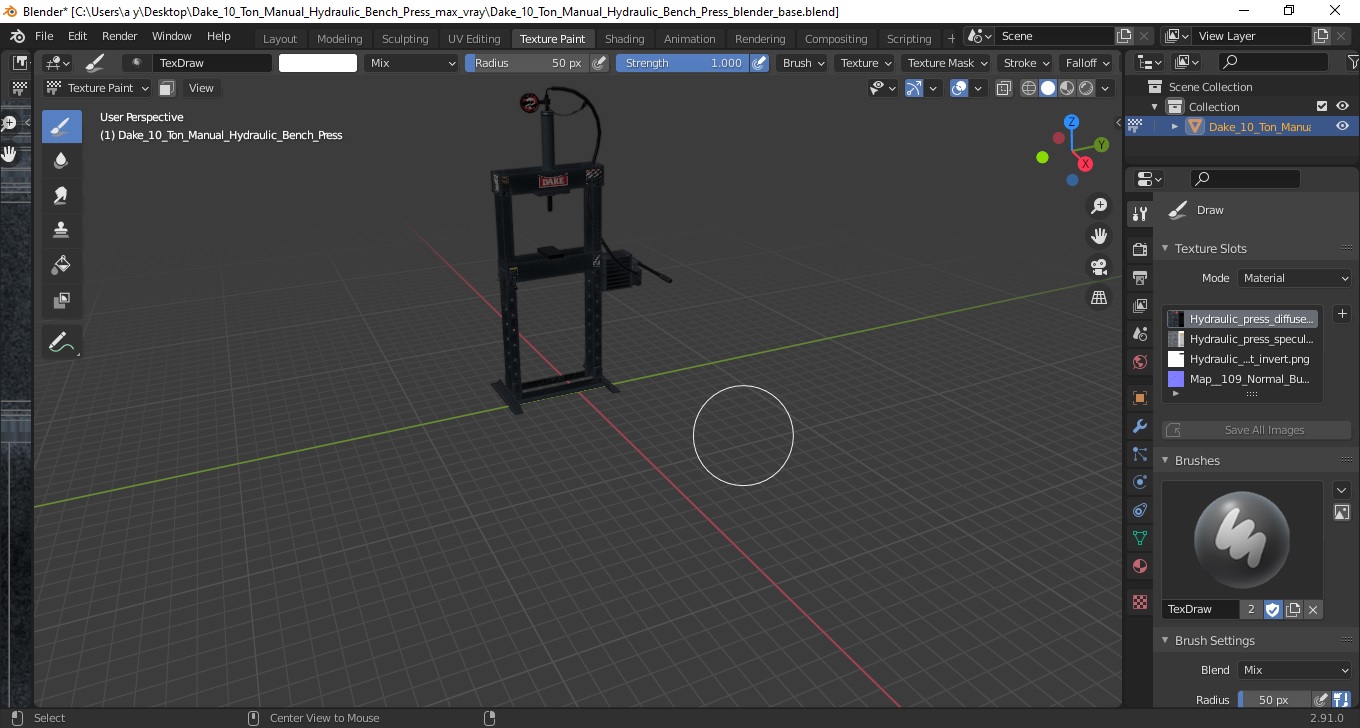Toggle fake user shield for TexDraw brush

pos(1273,609)
